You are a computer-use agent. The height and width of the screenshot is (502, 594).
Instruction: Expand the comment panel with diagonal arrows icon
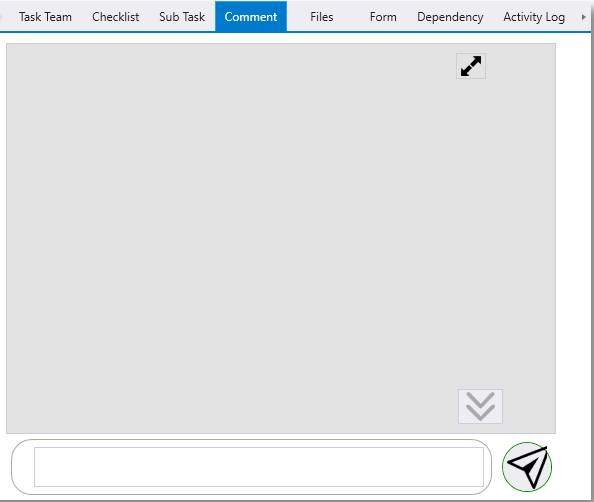tap(471, 66)
